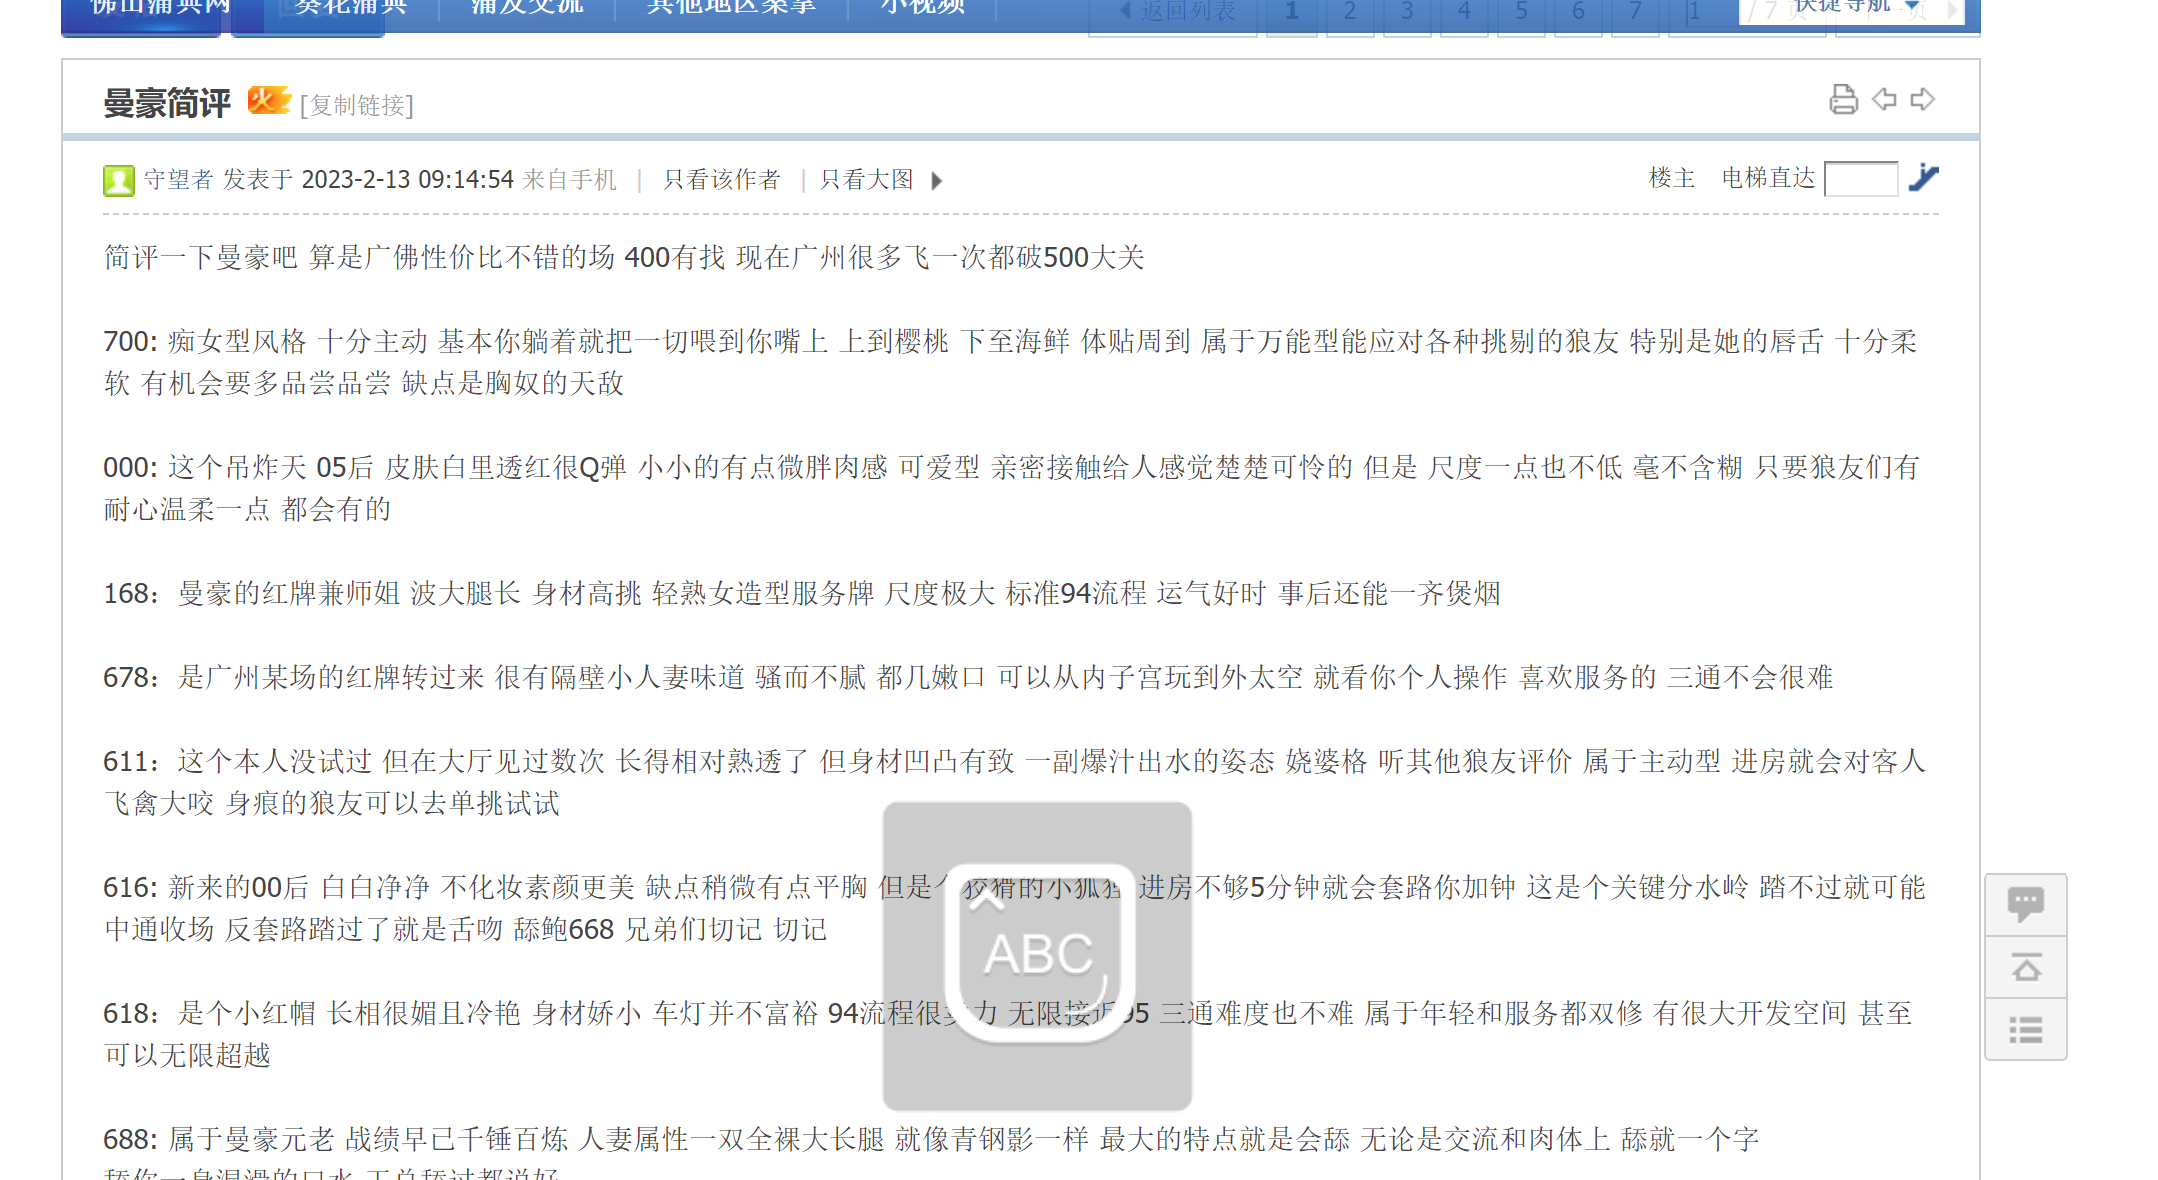Image resolution: width=2158 pixels, height=1180 pixels.
Task: Click the 复制链接 link
Action: point(357,105)
